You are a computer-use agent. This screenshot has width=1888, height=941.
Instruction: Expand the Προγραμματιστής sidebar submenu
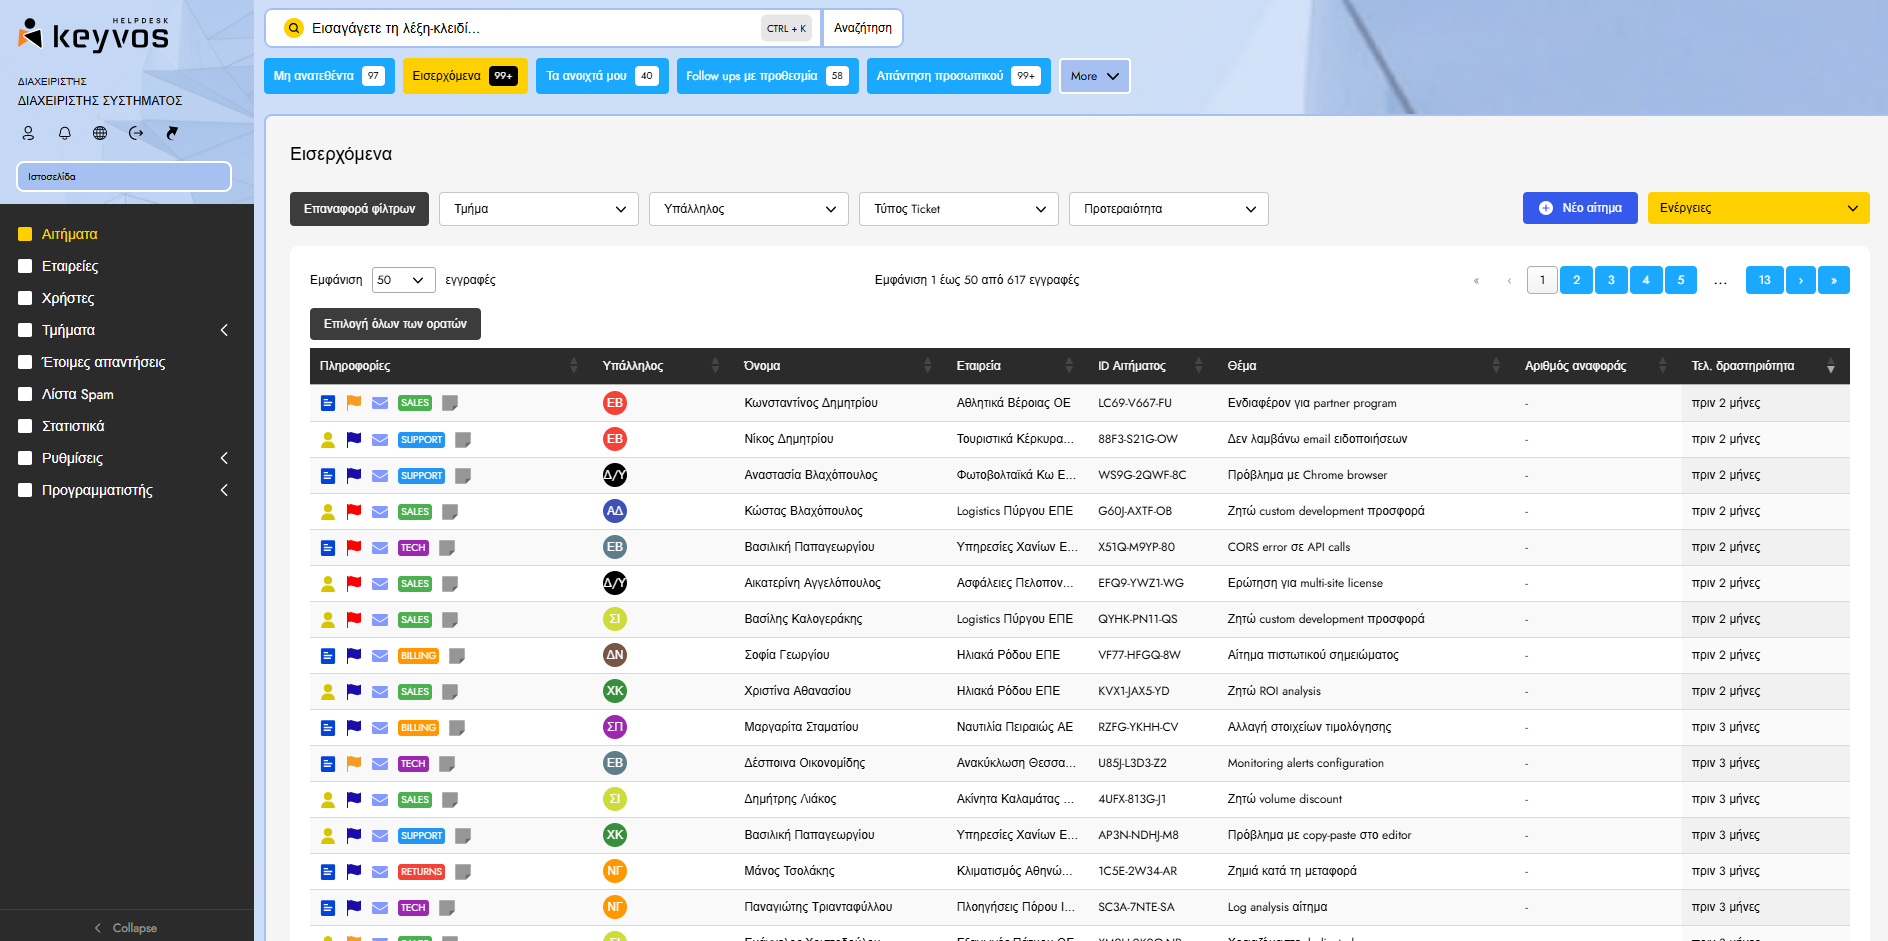pos(224,490)
